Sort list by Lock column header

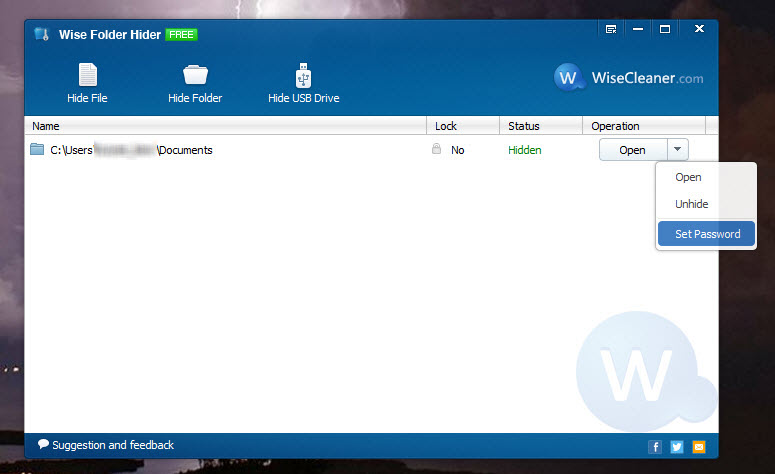pos(463,126)
